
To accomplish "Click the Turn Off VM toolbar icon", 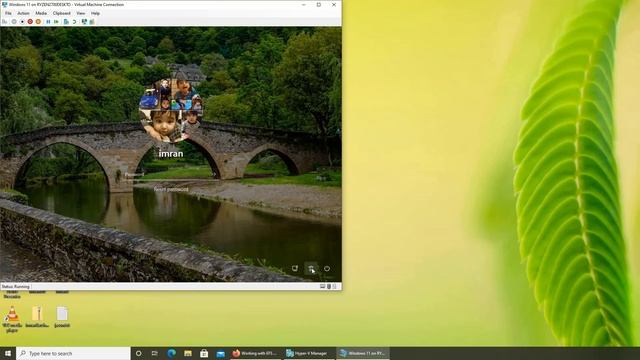I will 22,22.
